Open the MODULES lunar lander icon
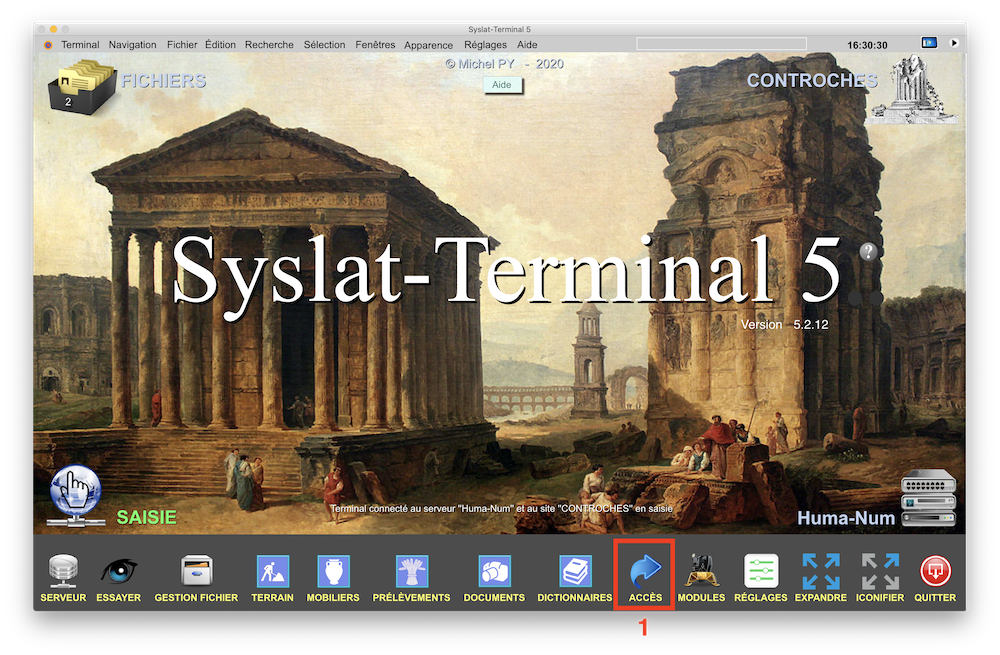Image resolution: width=1000 pixels, height=655 pixels. coord(701,570)
